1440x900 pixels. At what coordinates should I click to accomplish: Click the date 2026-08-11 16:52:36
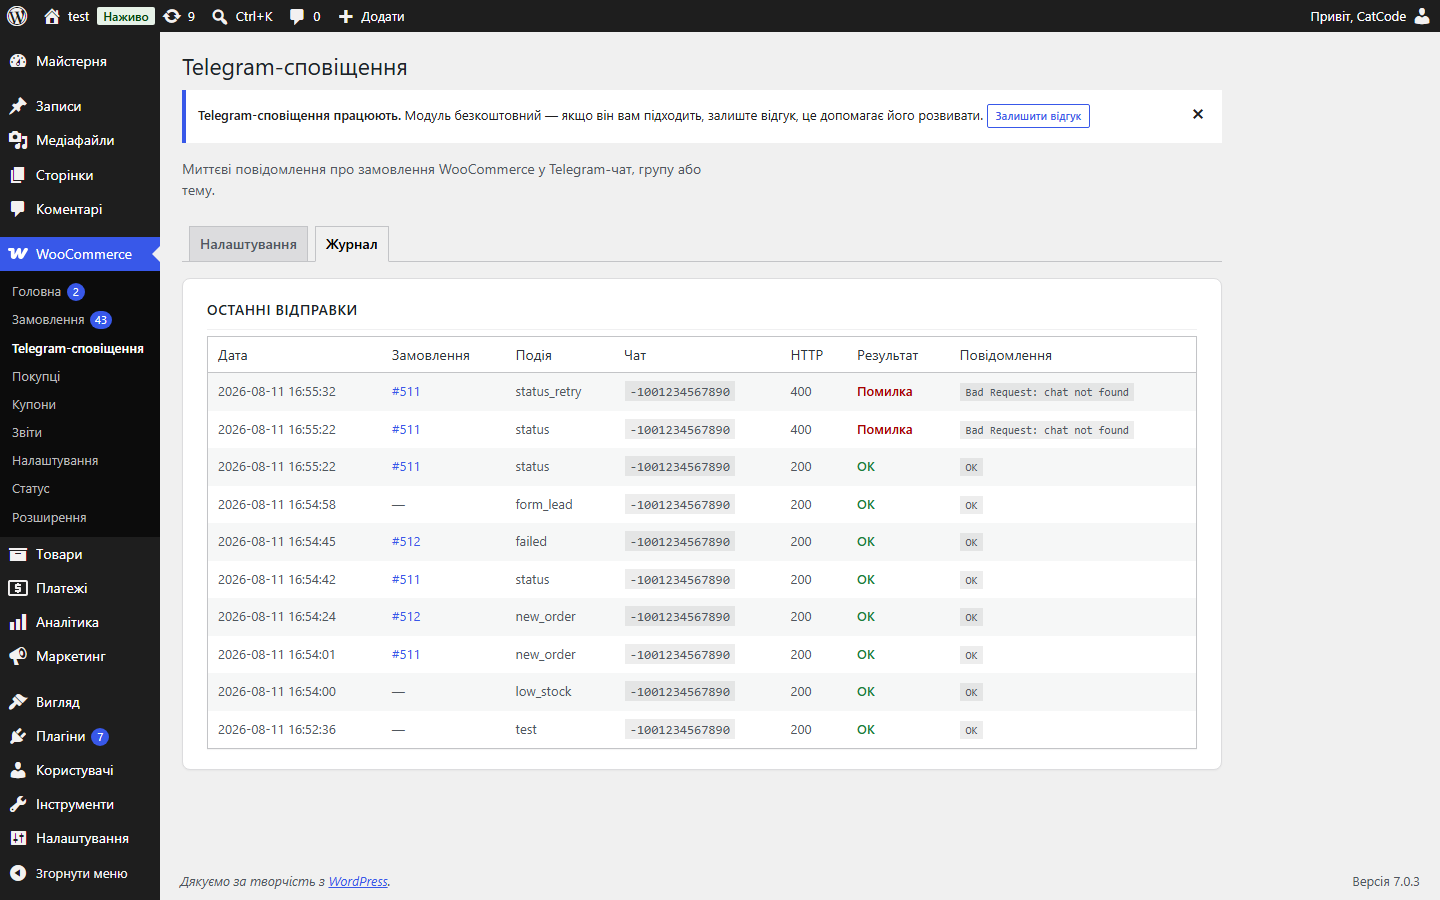coord(277,730)
